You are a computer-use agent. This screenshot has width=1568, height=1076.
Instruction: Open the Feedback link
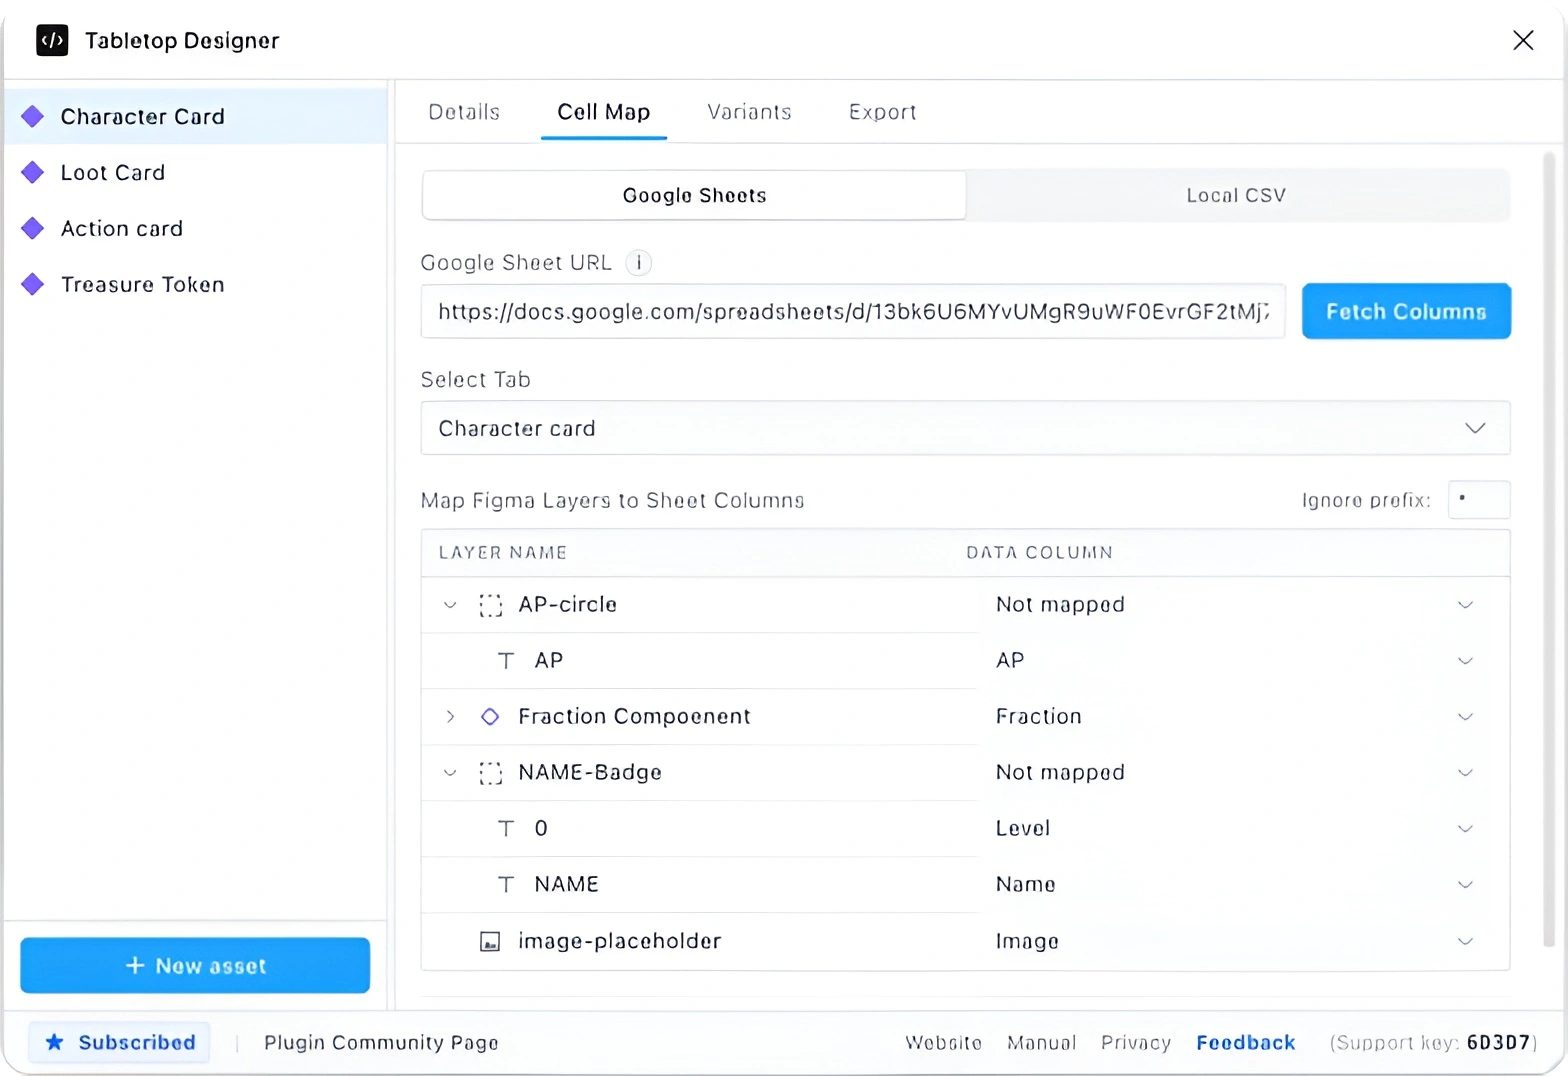click(1245, 1043)
